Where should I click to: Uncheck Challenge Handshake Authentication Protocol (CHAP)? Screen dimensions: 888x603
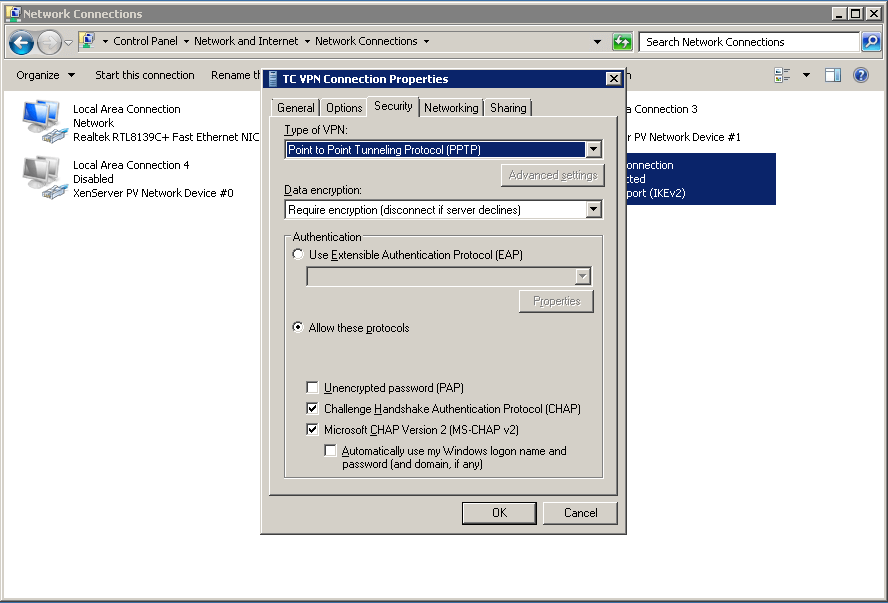(313, 409)
